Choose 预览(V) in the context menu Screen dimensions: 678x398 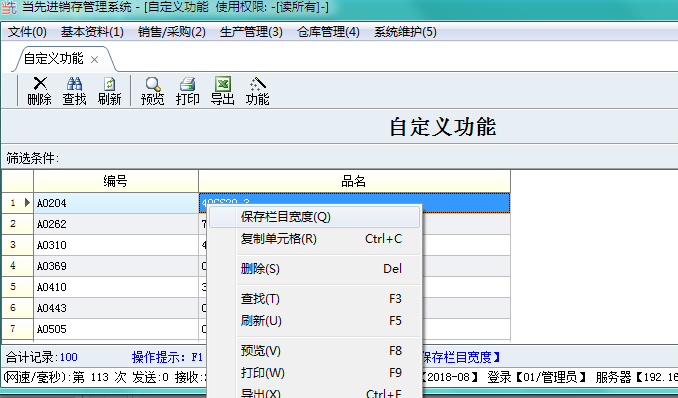click(x=314, y=351)
